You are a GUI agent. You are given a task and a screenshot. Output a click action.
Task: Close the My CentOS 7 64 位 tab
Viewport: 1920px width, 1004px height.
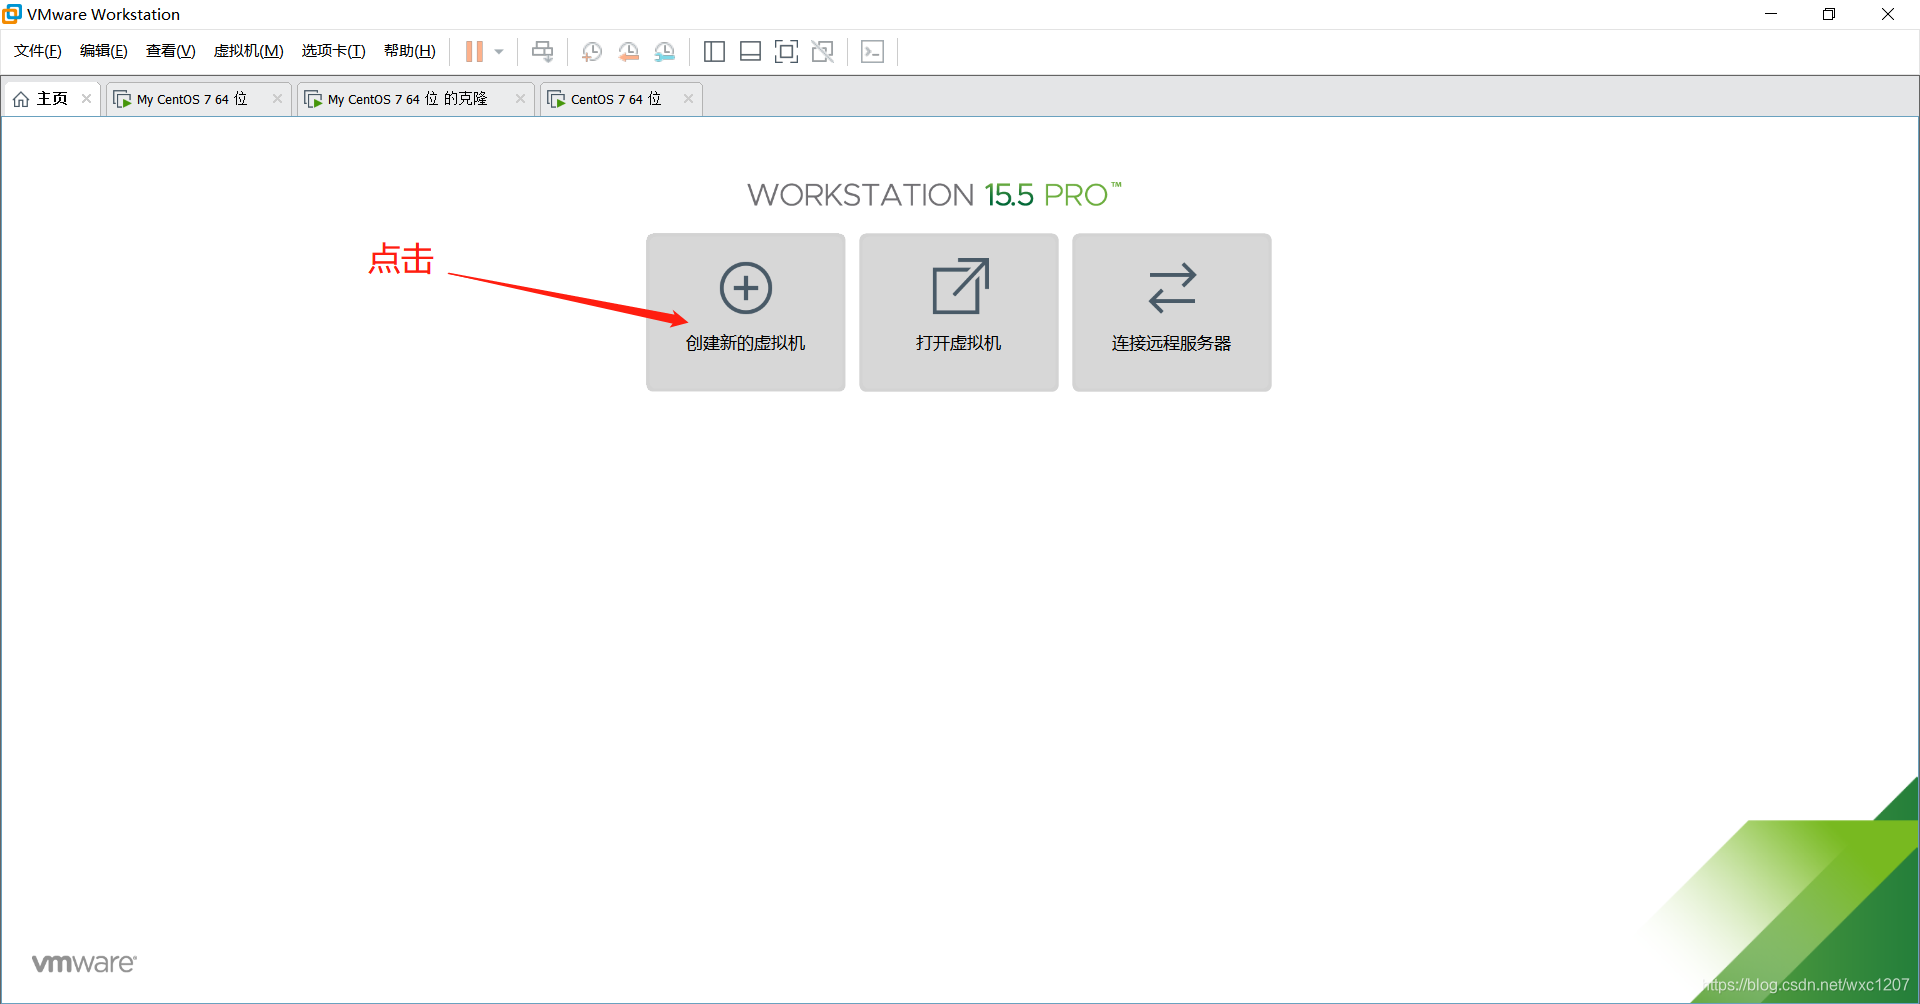[x=277, y=98]
